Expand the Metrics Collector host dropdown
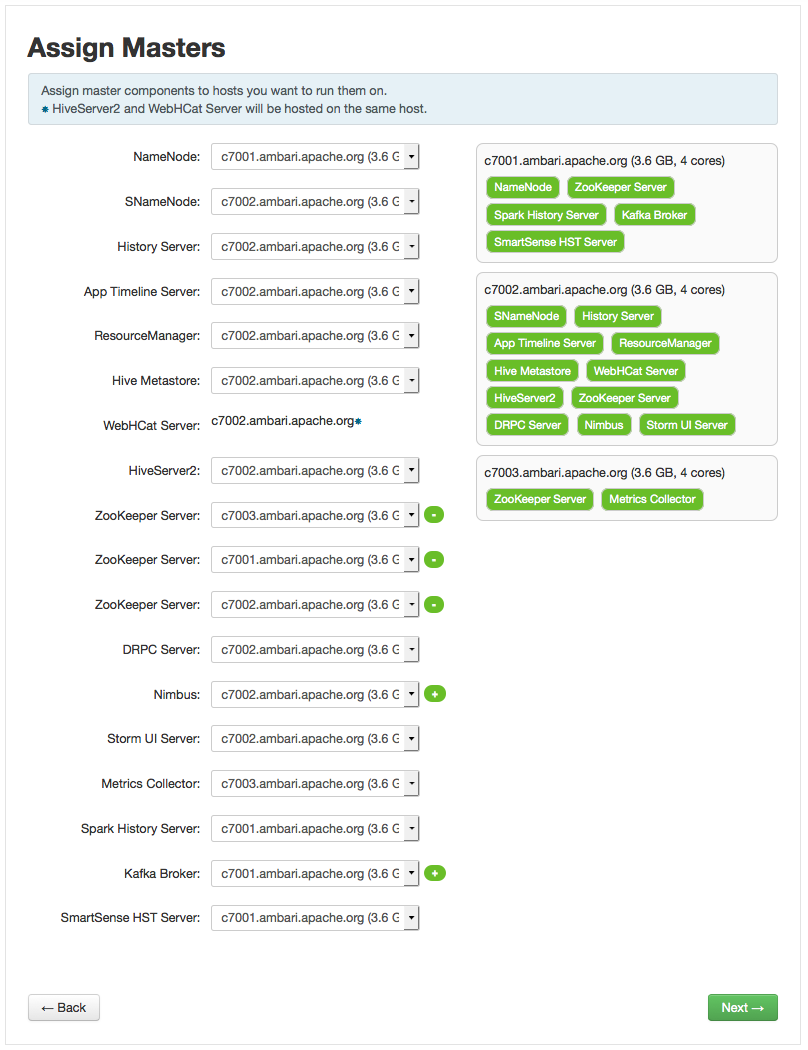808x1050 pixels. (x=315, y=783)
